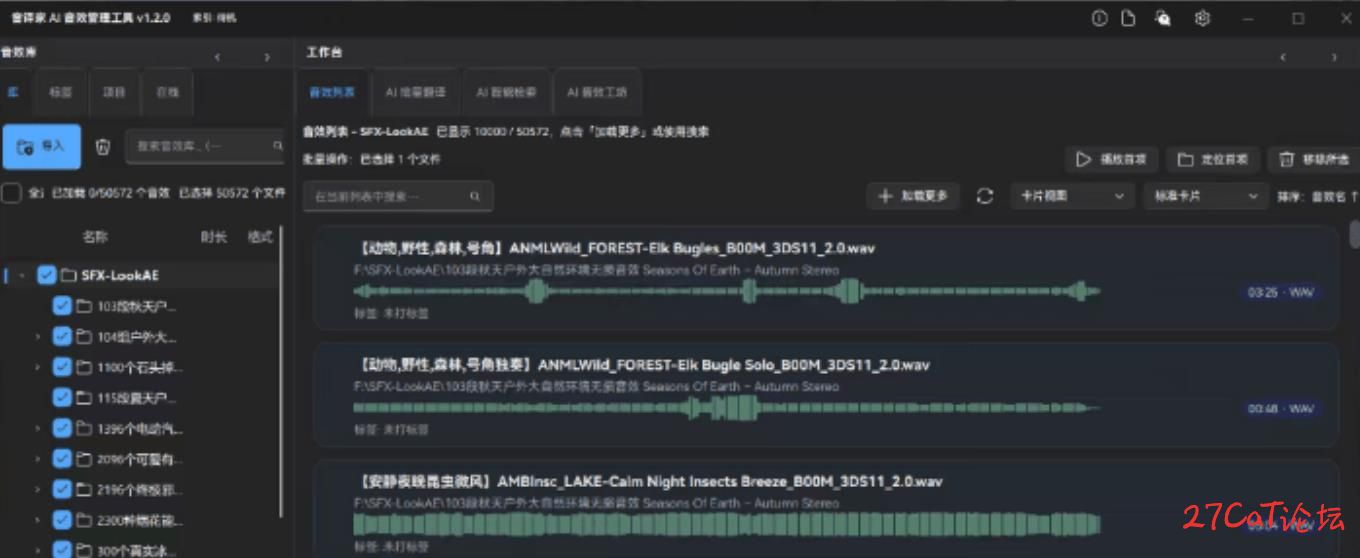This screenshot has width=1360, height=558.
Task: Click the trash icon beside the 导入 button
Action: click(x=102, y=147)
